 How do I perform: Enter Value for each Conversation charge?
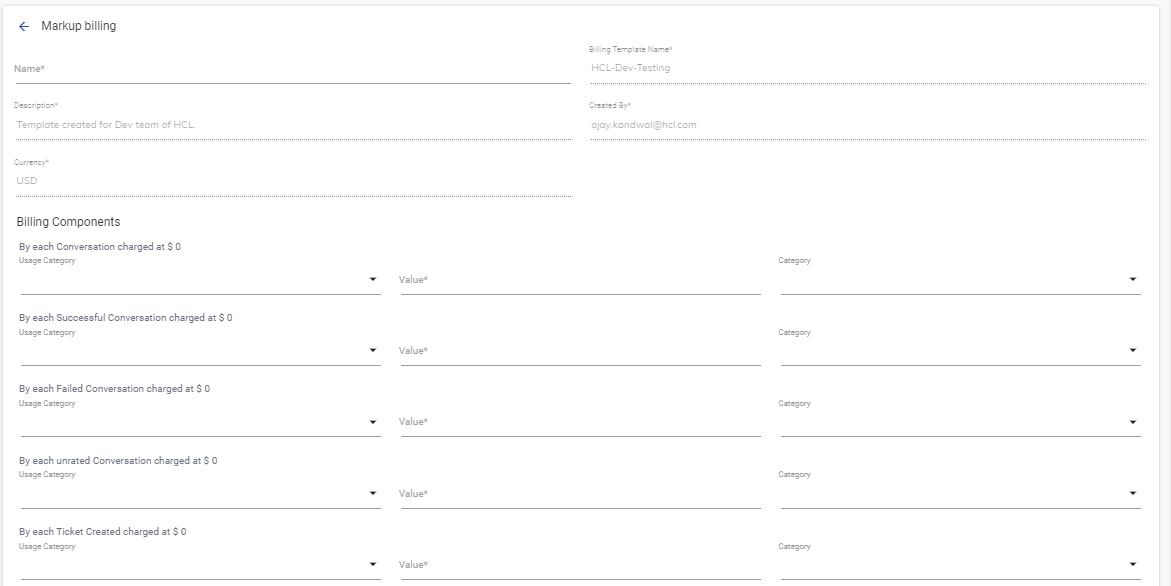click(x=580, y=280)
